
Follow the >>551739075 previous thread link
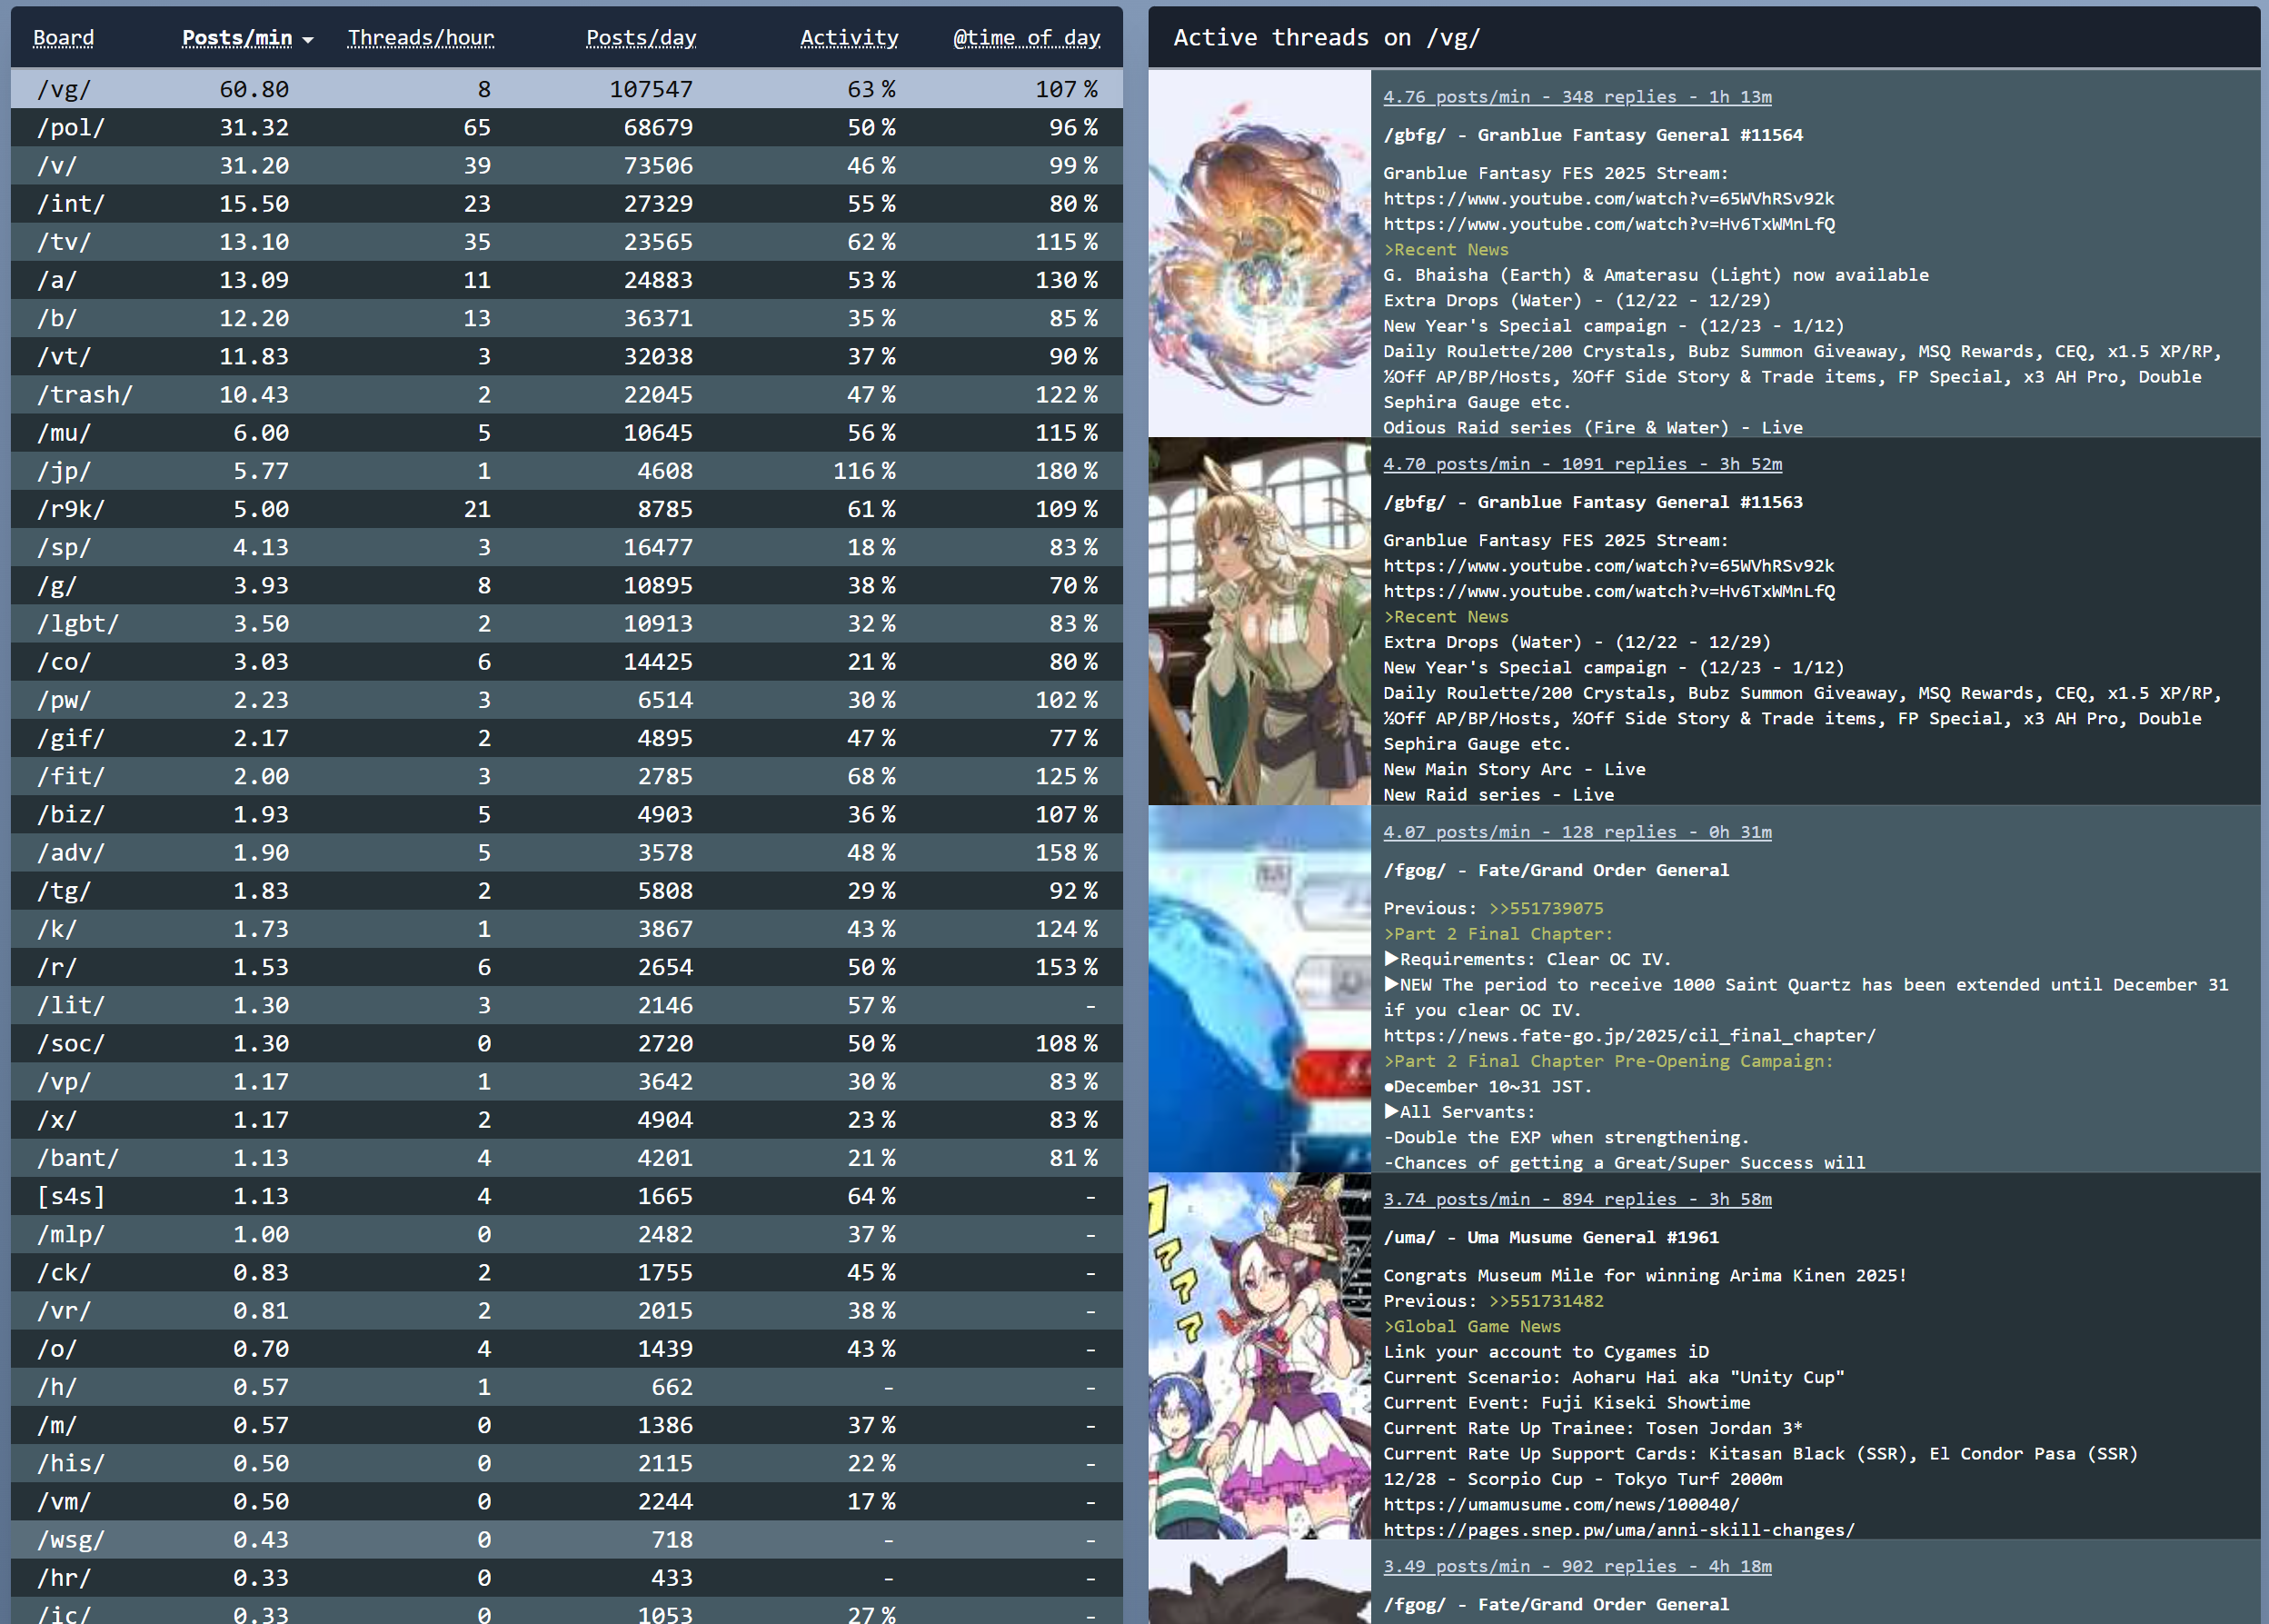pos(1545,908)
